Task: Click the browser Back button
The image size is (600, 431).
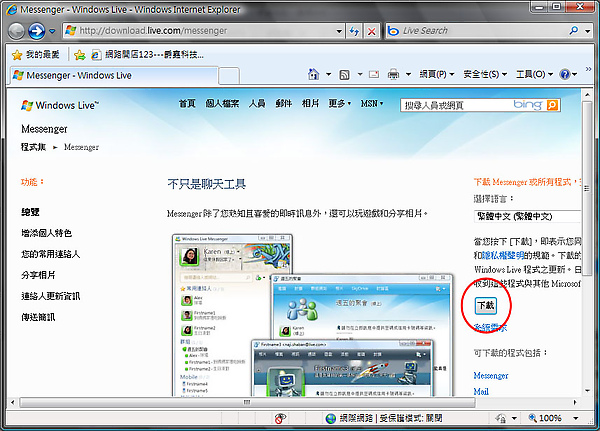Action: tap(16, 31)
